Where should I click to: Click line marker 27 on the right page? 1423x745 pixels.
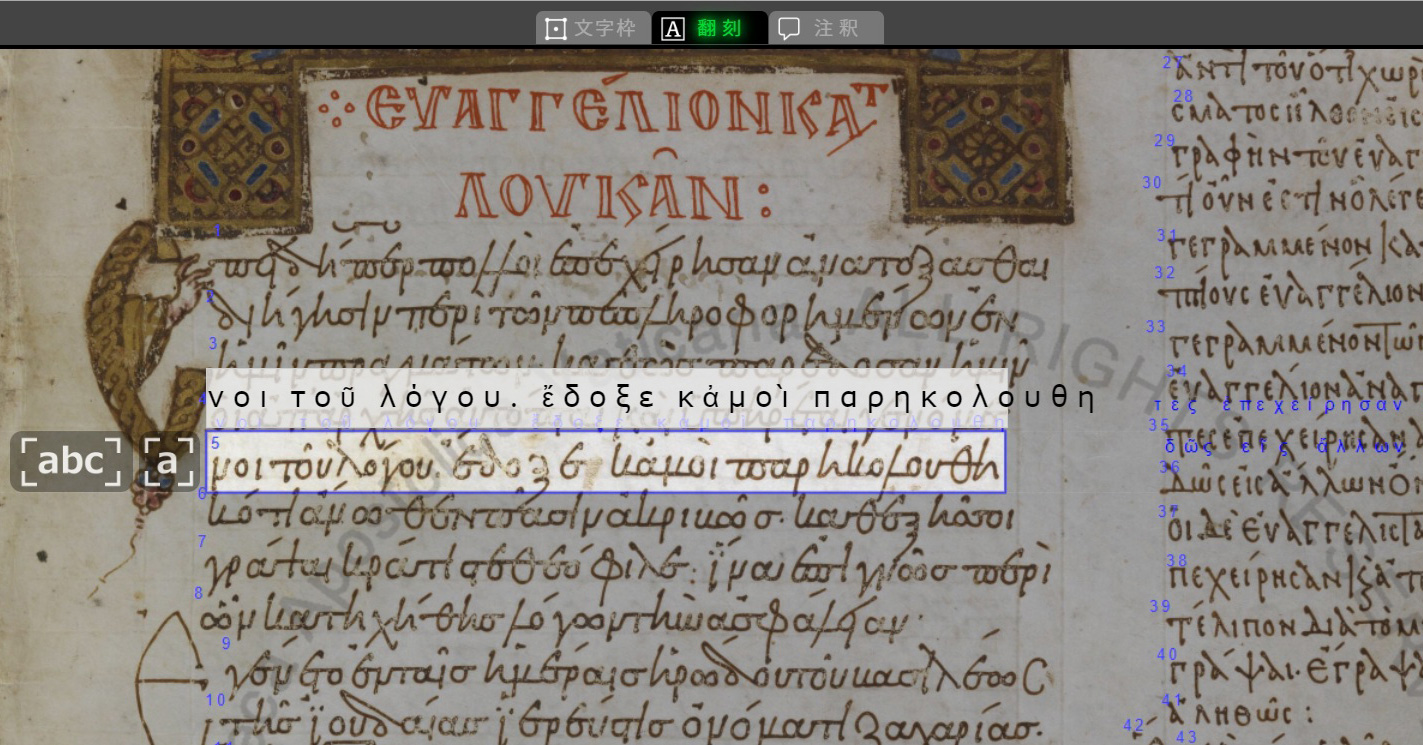pyautogui.click(x=1170, y=62)
